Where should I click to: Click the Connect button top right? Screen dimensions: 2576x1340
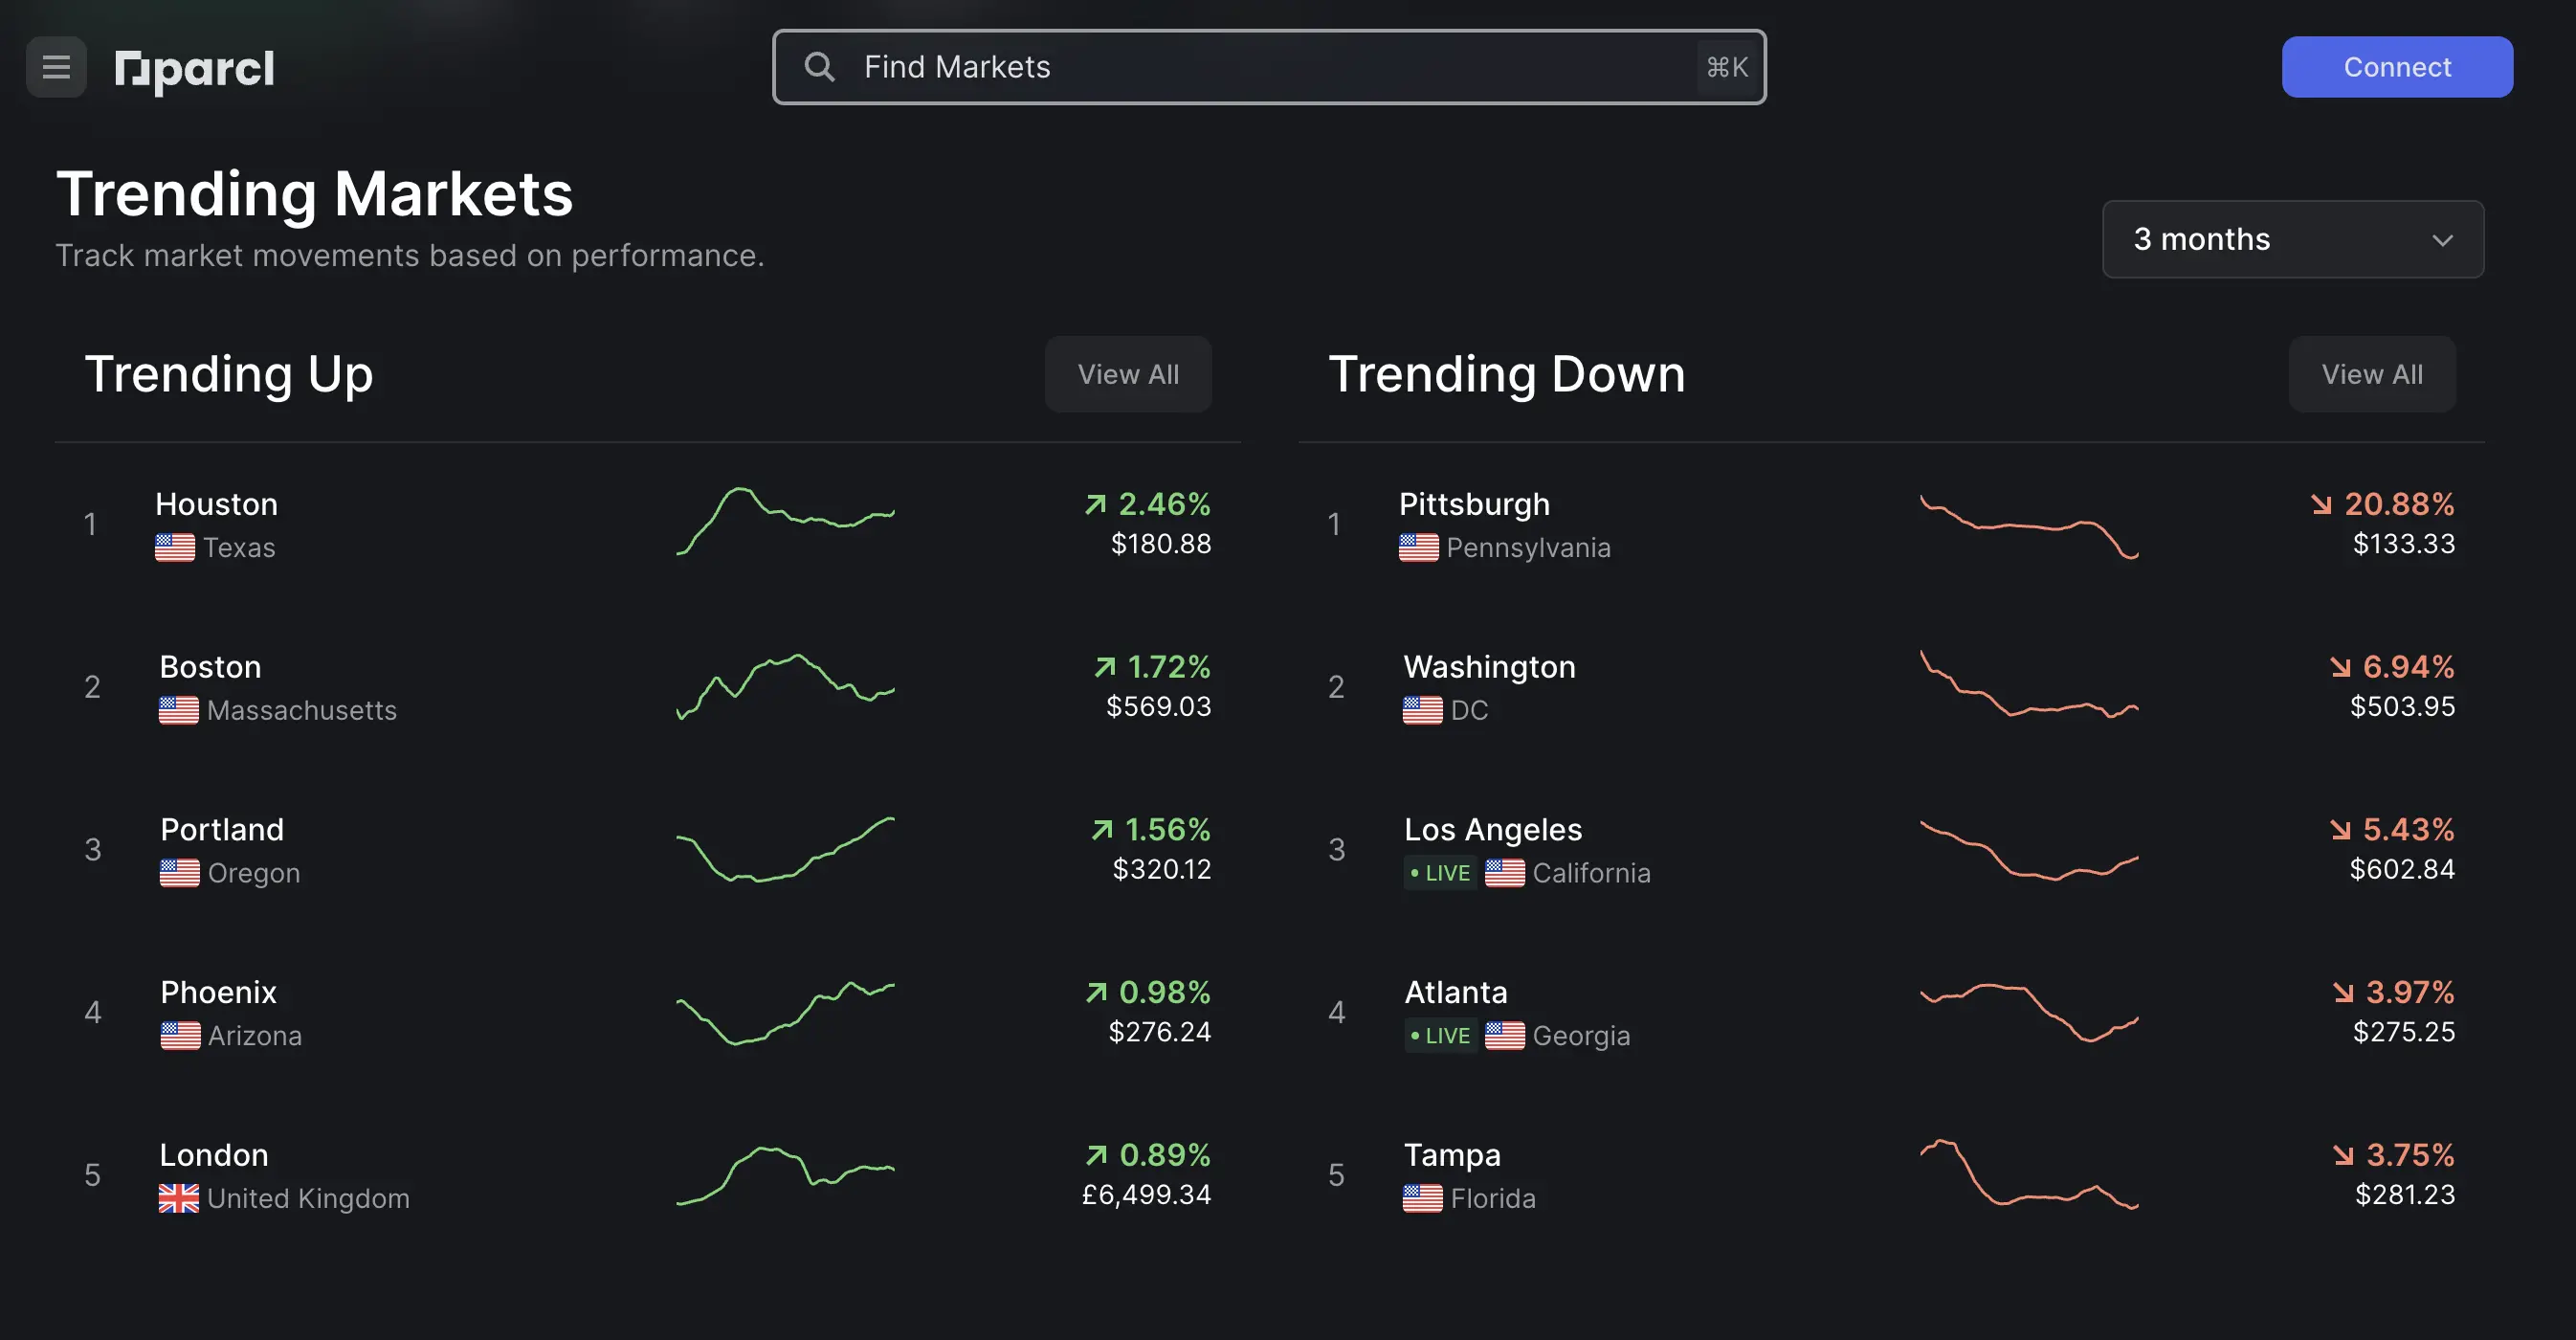(2397, 66)
